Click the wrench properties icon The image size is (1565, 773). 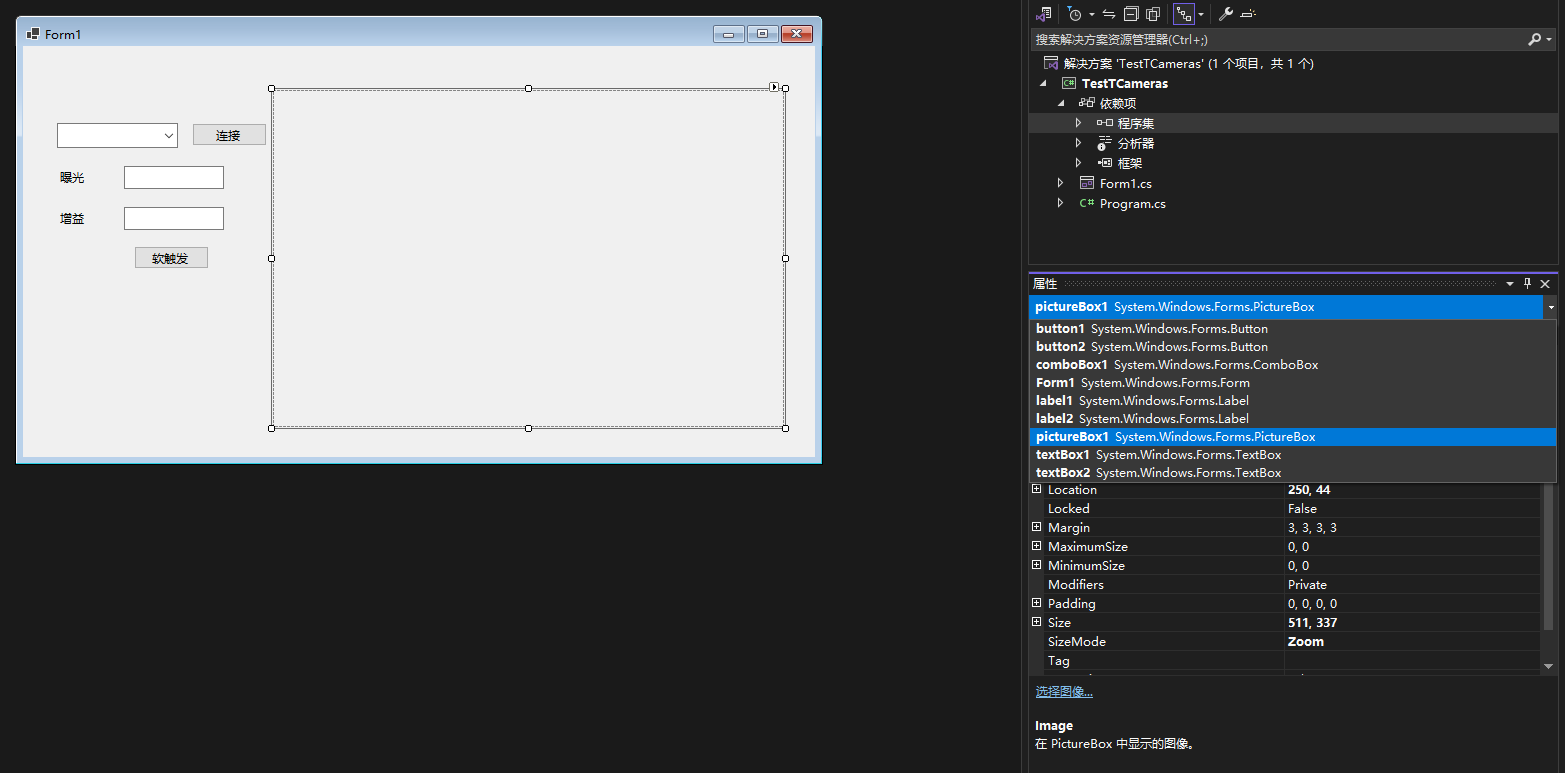(x=1225, y=14)
